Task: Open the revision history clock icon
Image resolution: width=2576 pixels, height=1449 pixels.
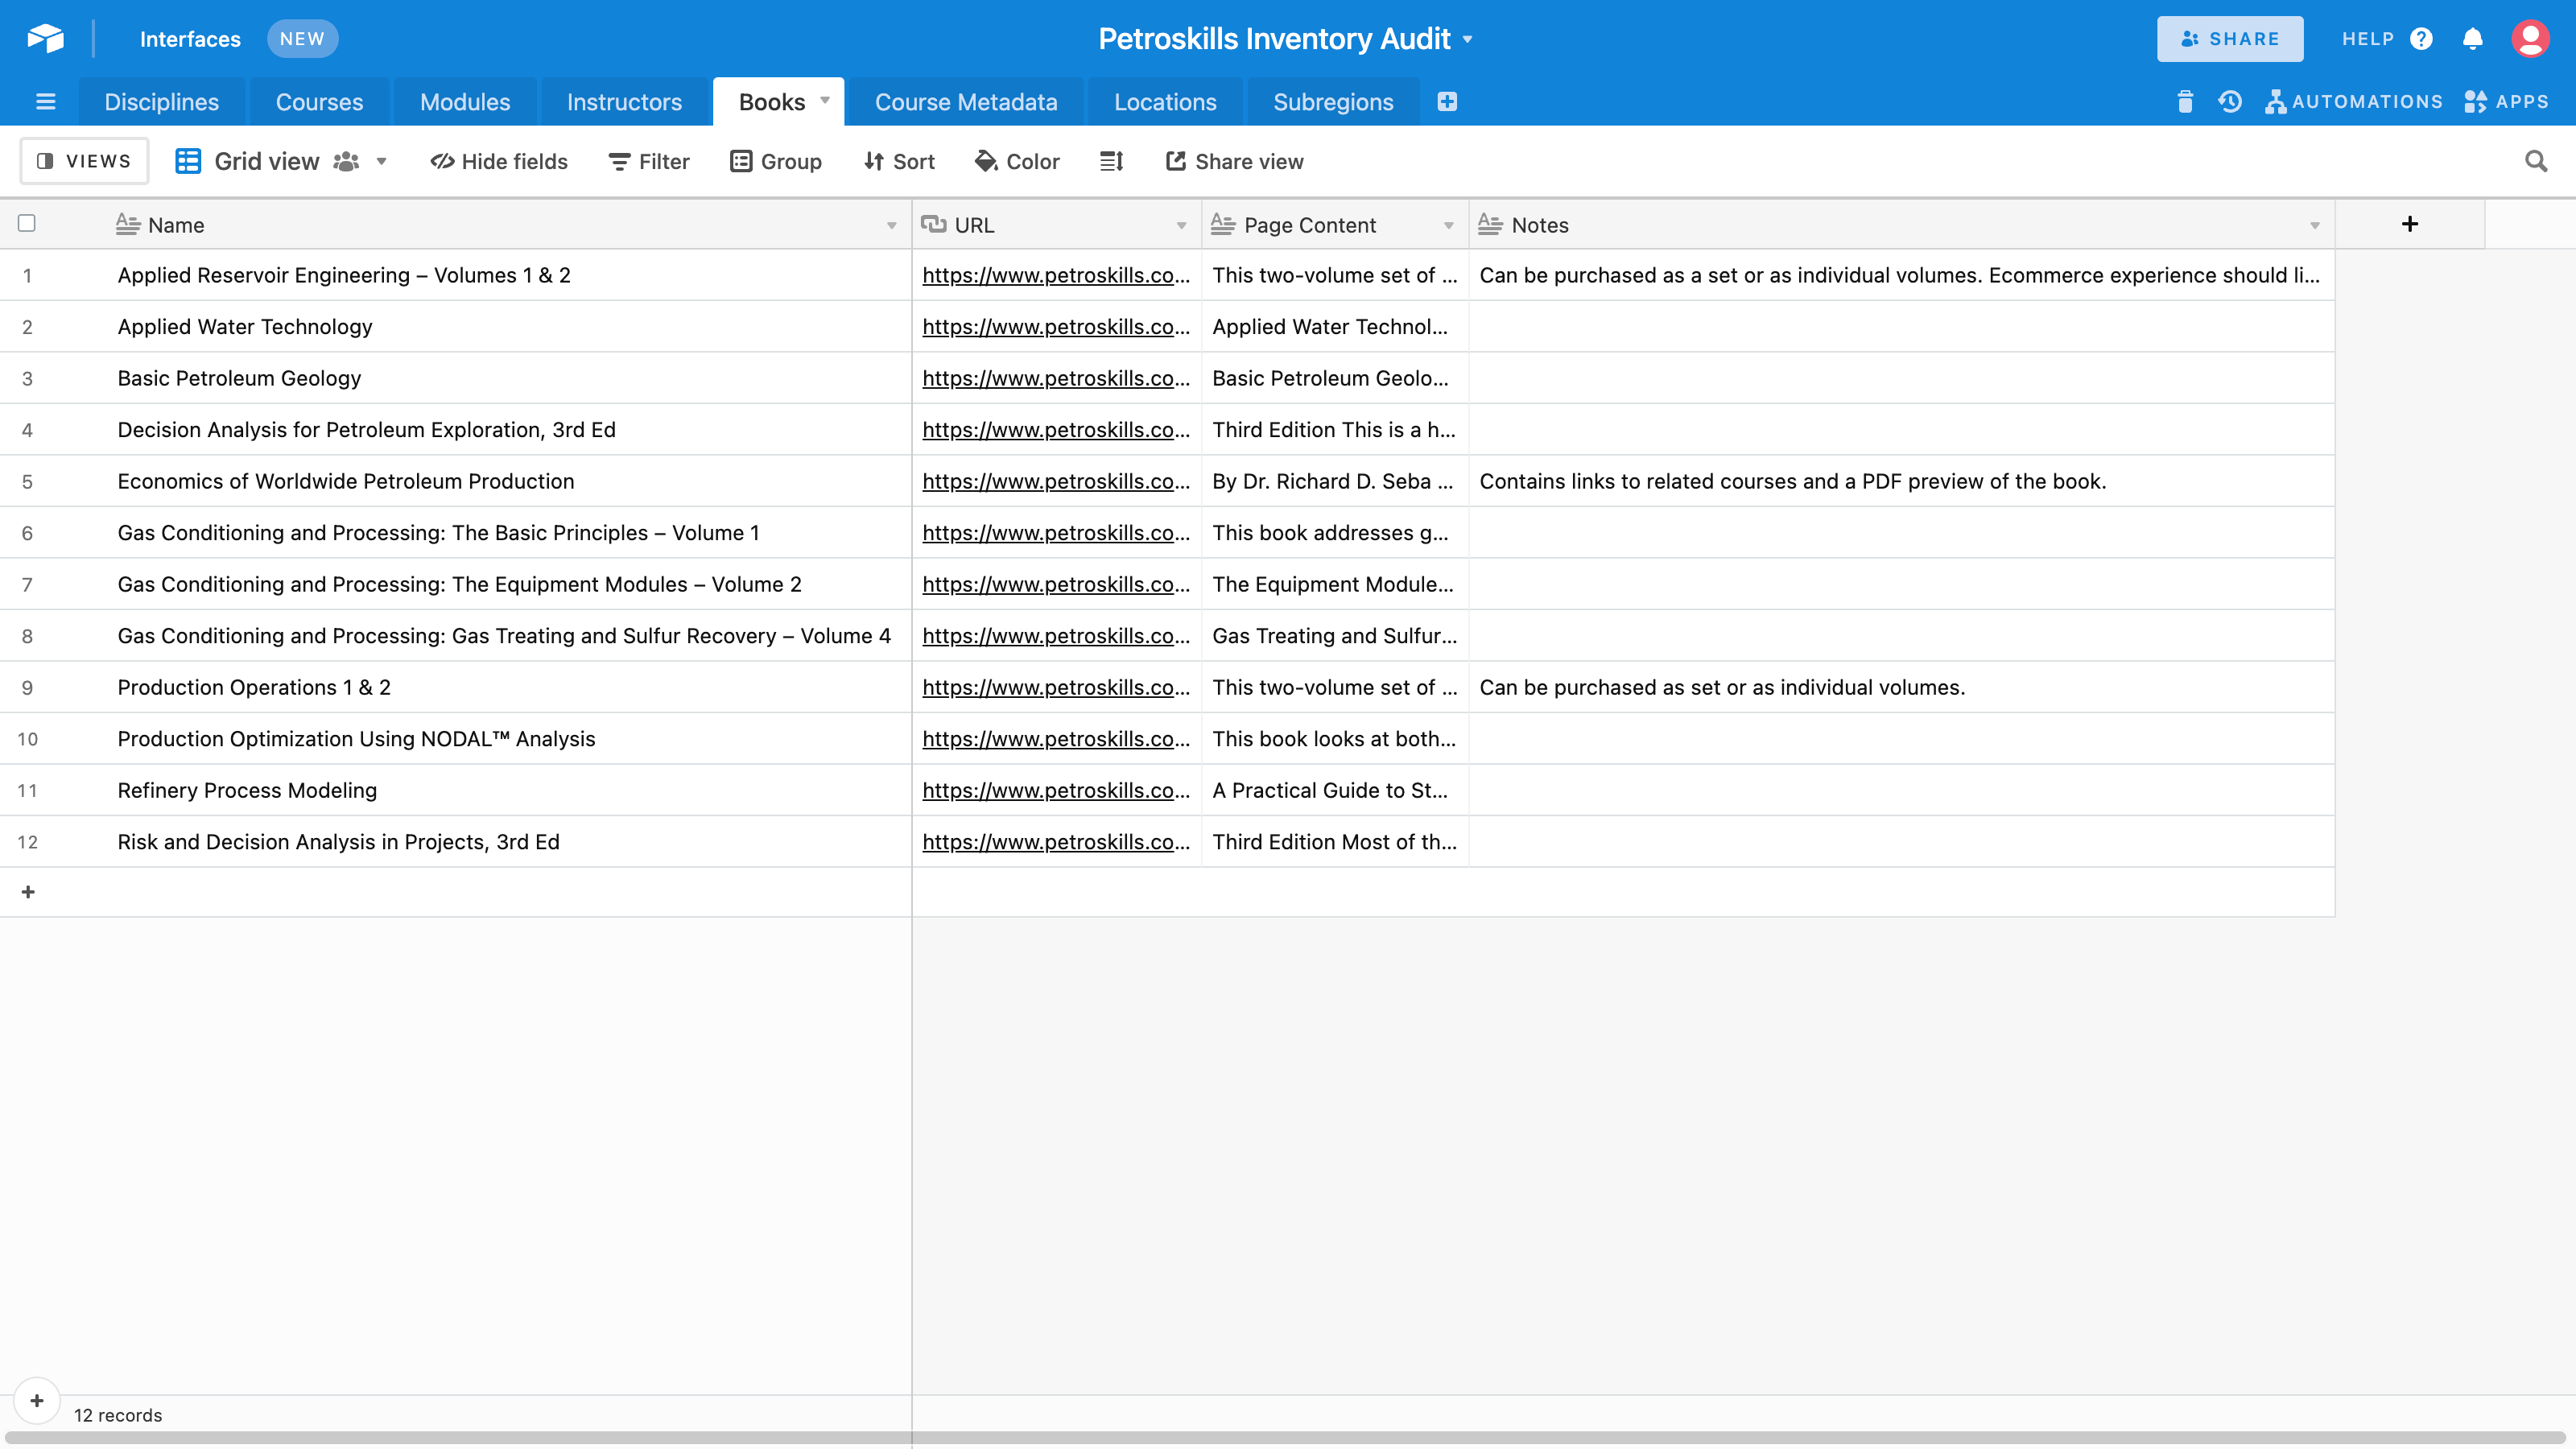Action: click(2229, 102)
